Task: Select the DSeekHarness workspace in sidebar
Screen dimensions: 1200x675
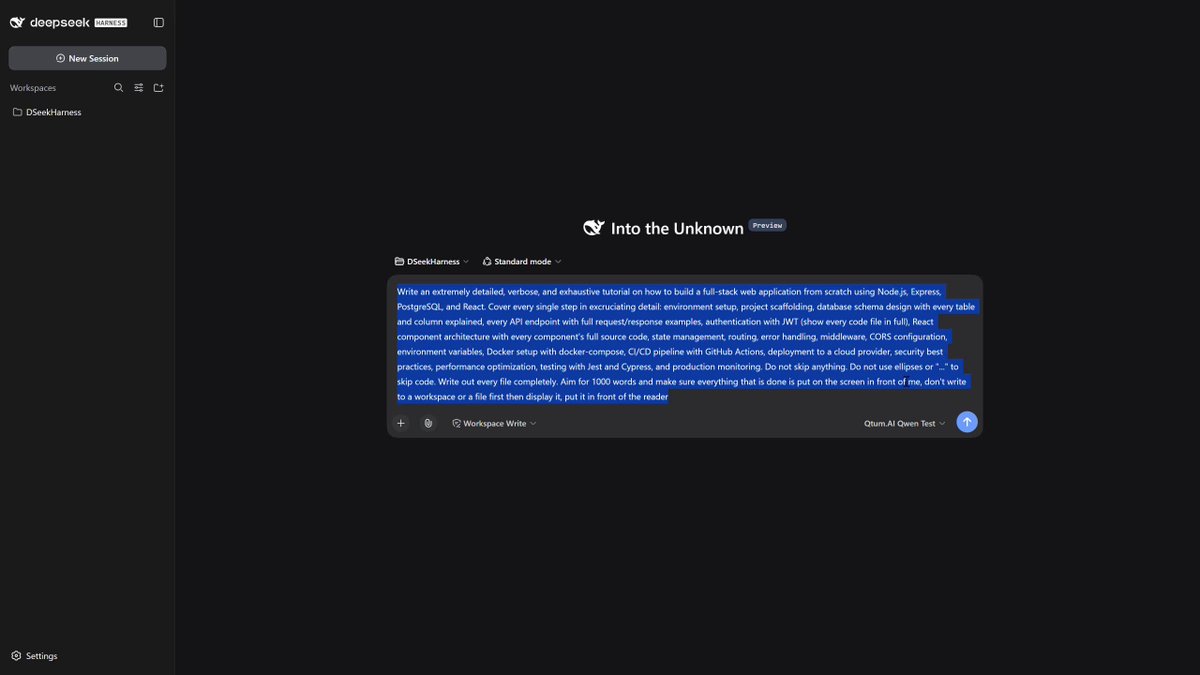Action: [x=47, y=112]
